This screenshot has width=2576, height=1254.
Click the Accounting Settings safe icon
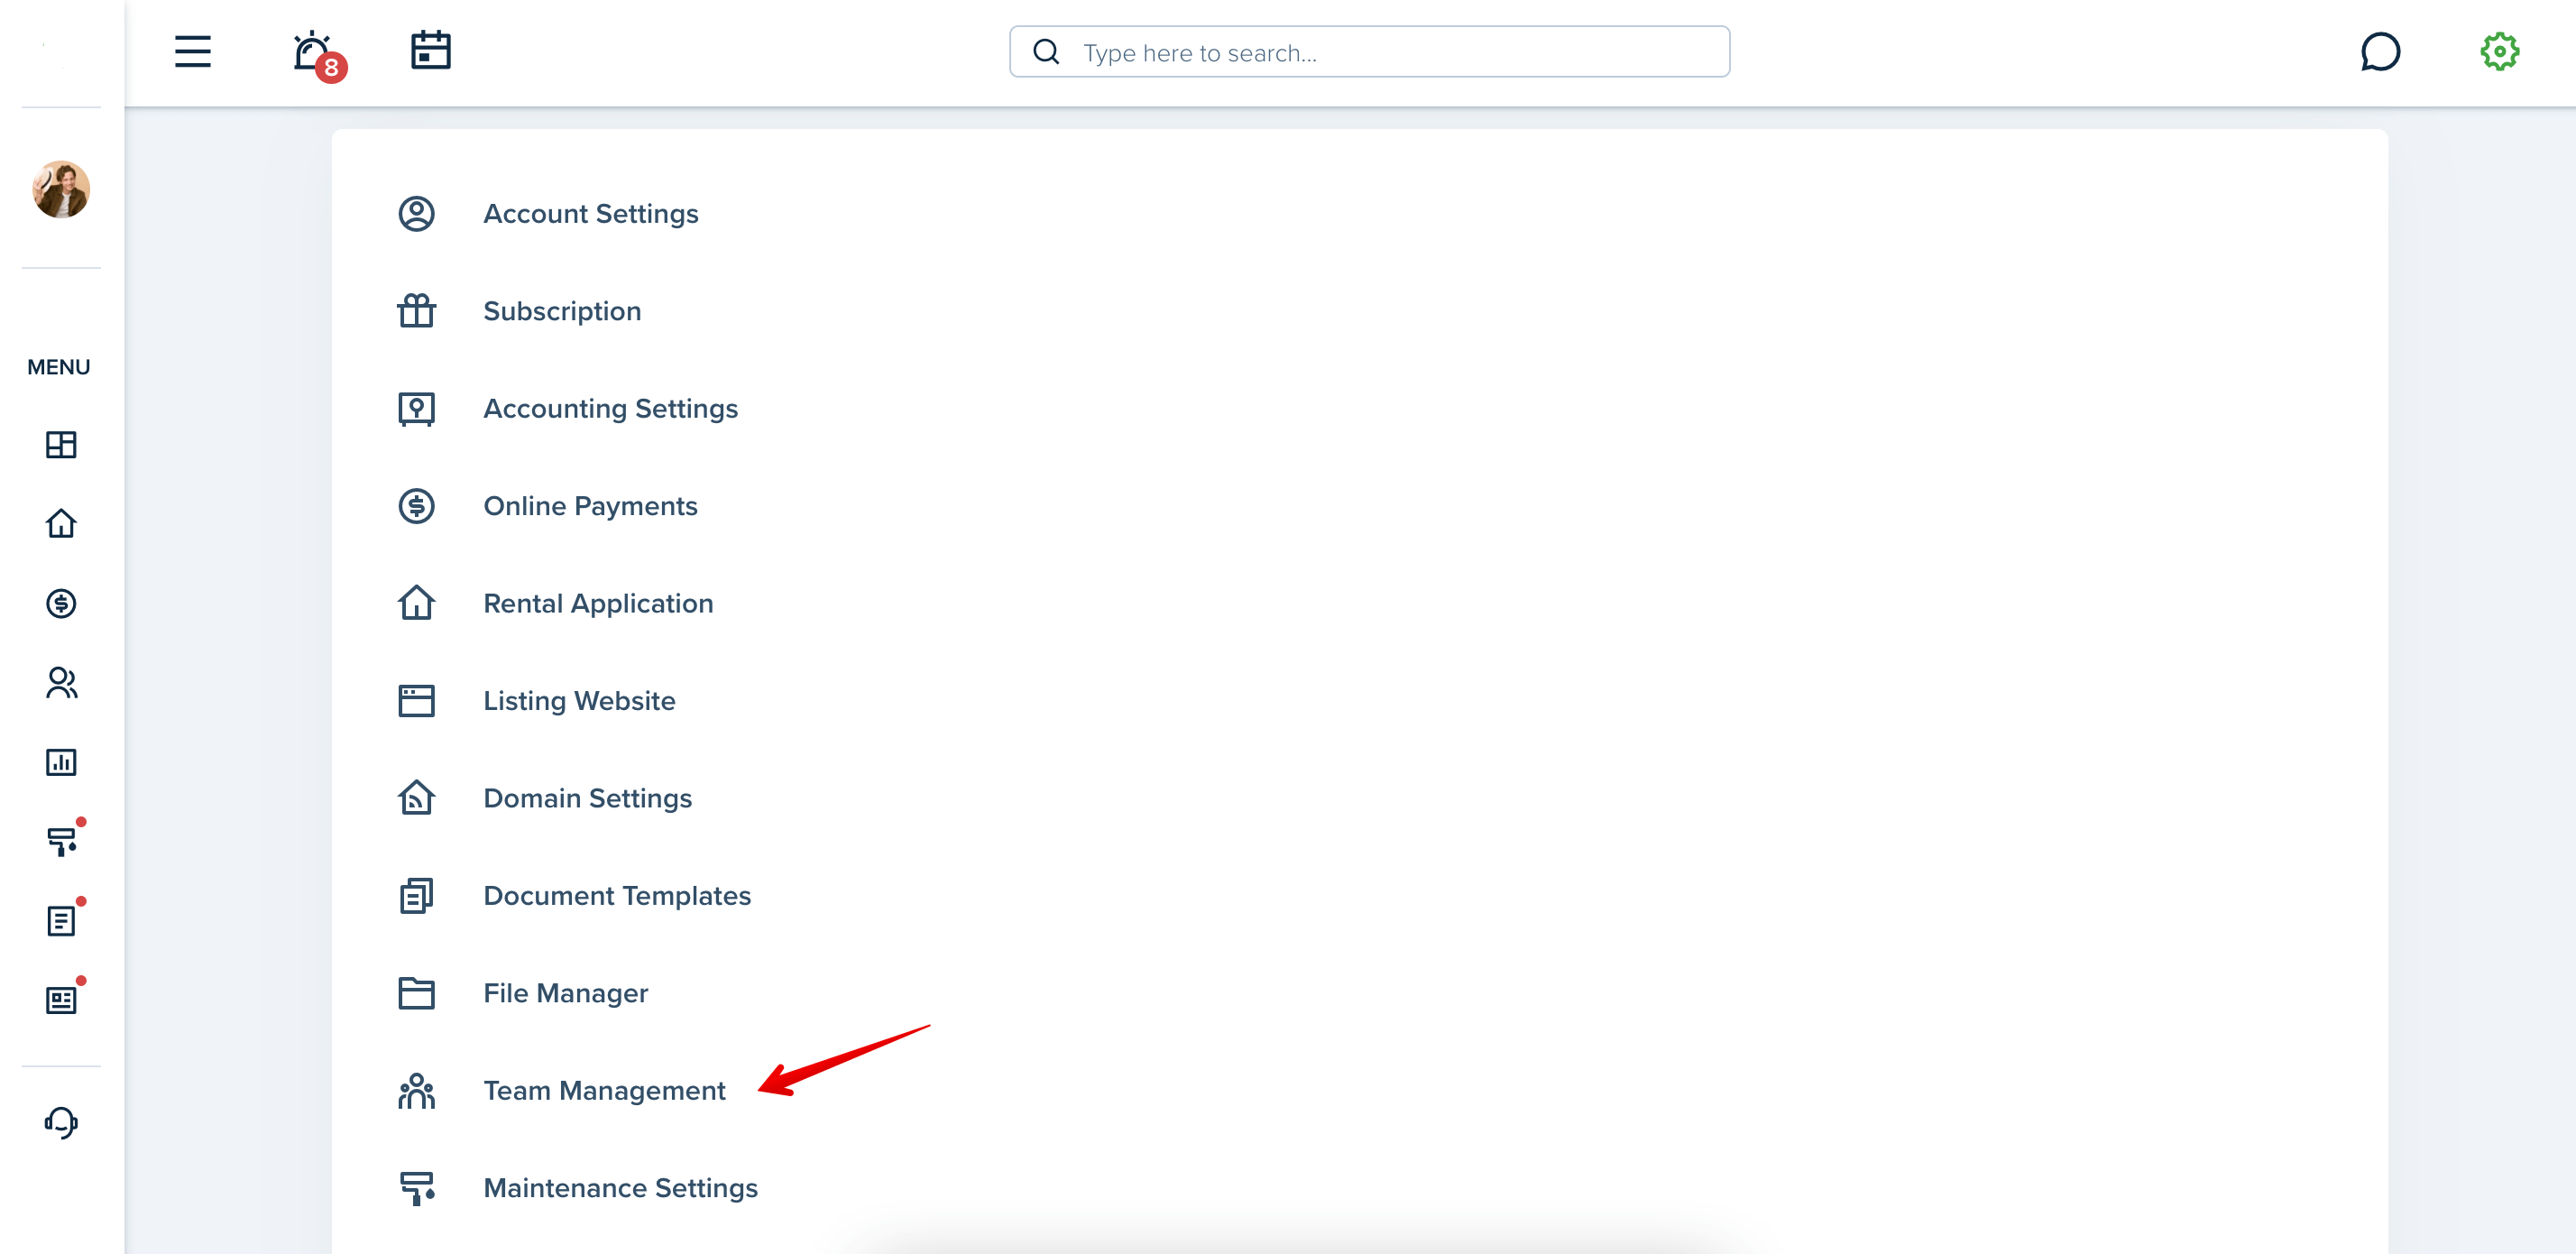coord(416,409)
